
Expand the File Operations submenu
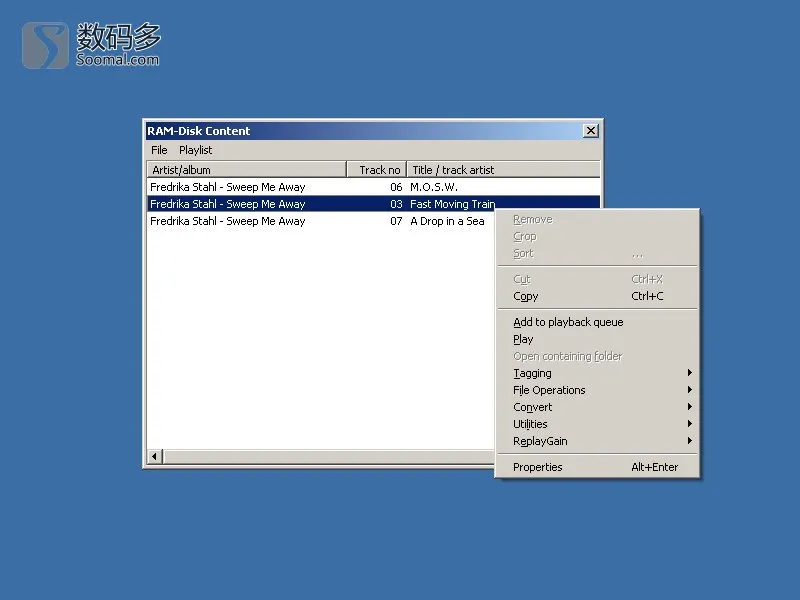point(597,390)
